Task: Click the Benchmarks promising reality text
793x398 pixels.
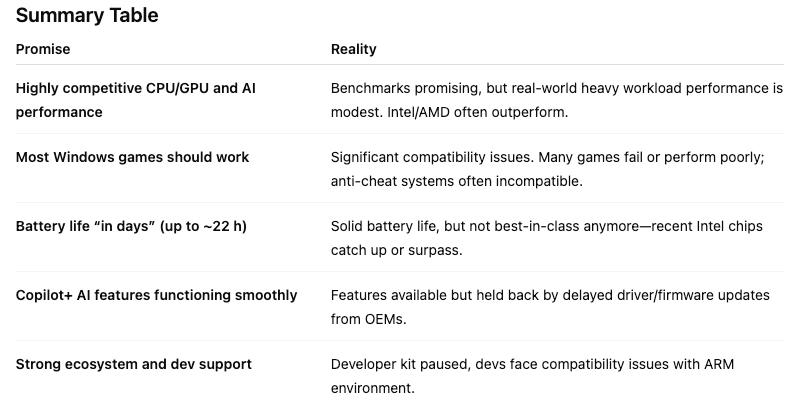Action: (557, 100)
